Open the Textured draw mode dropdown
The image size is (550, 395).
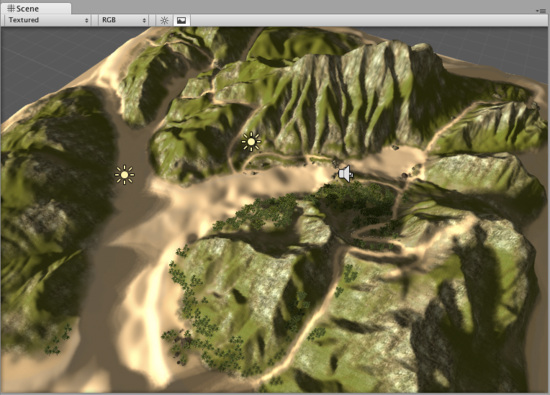click(x=48, y=20)
